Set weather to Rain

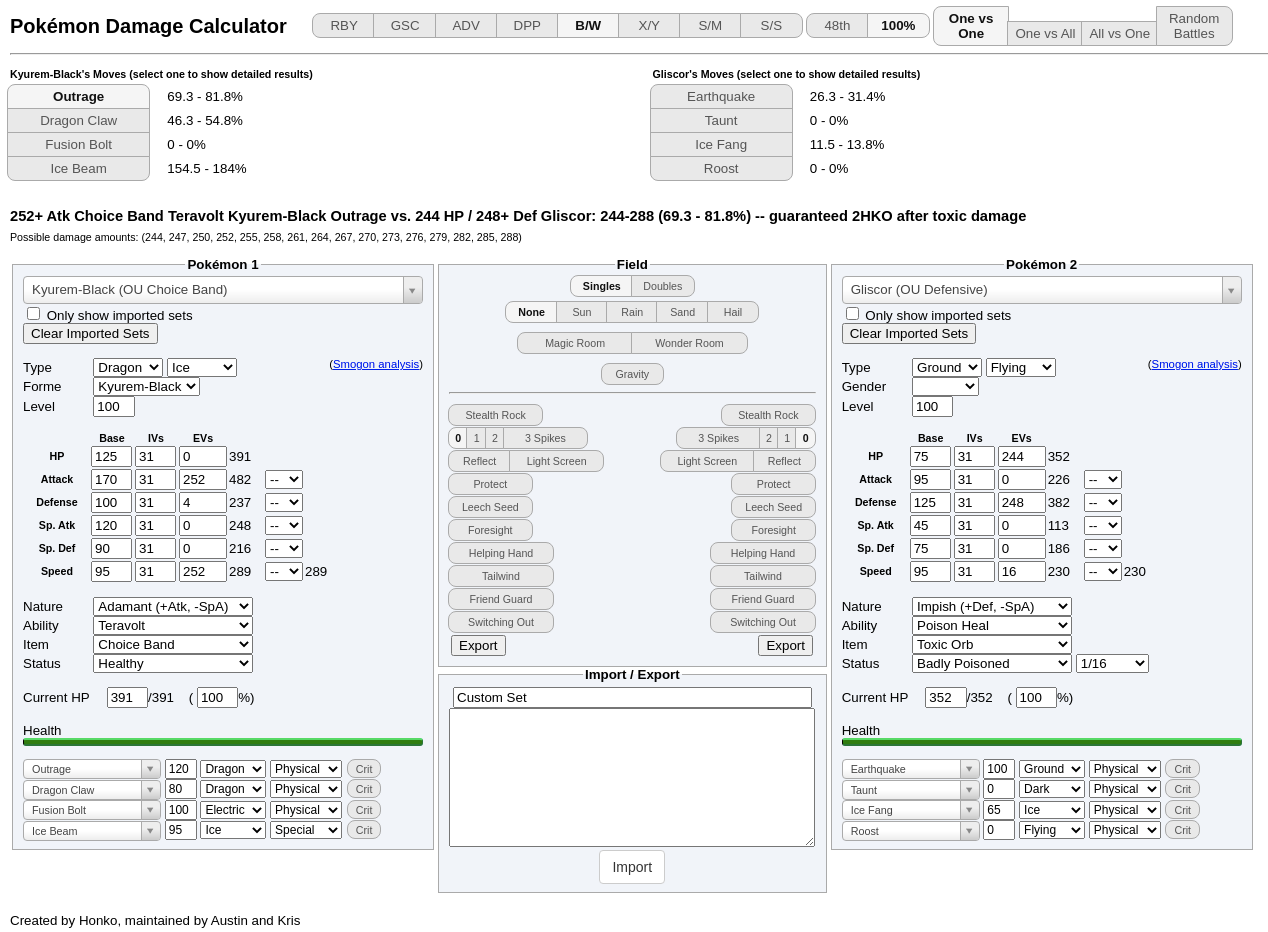pos(632,312)
